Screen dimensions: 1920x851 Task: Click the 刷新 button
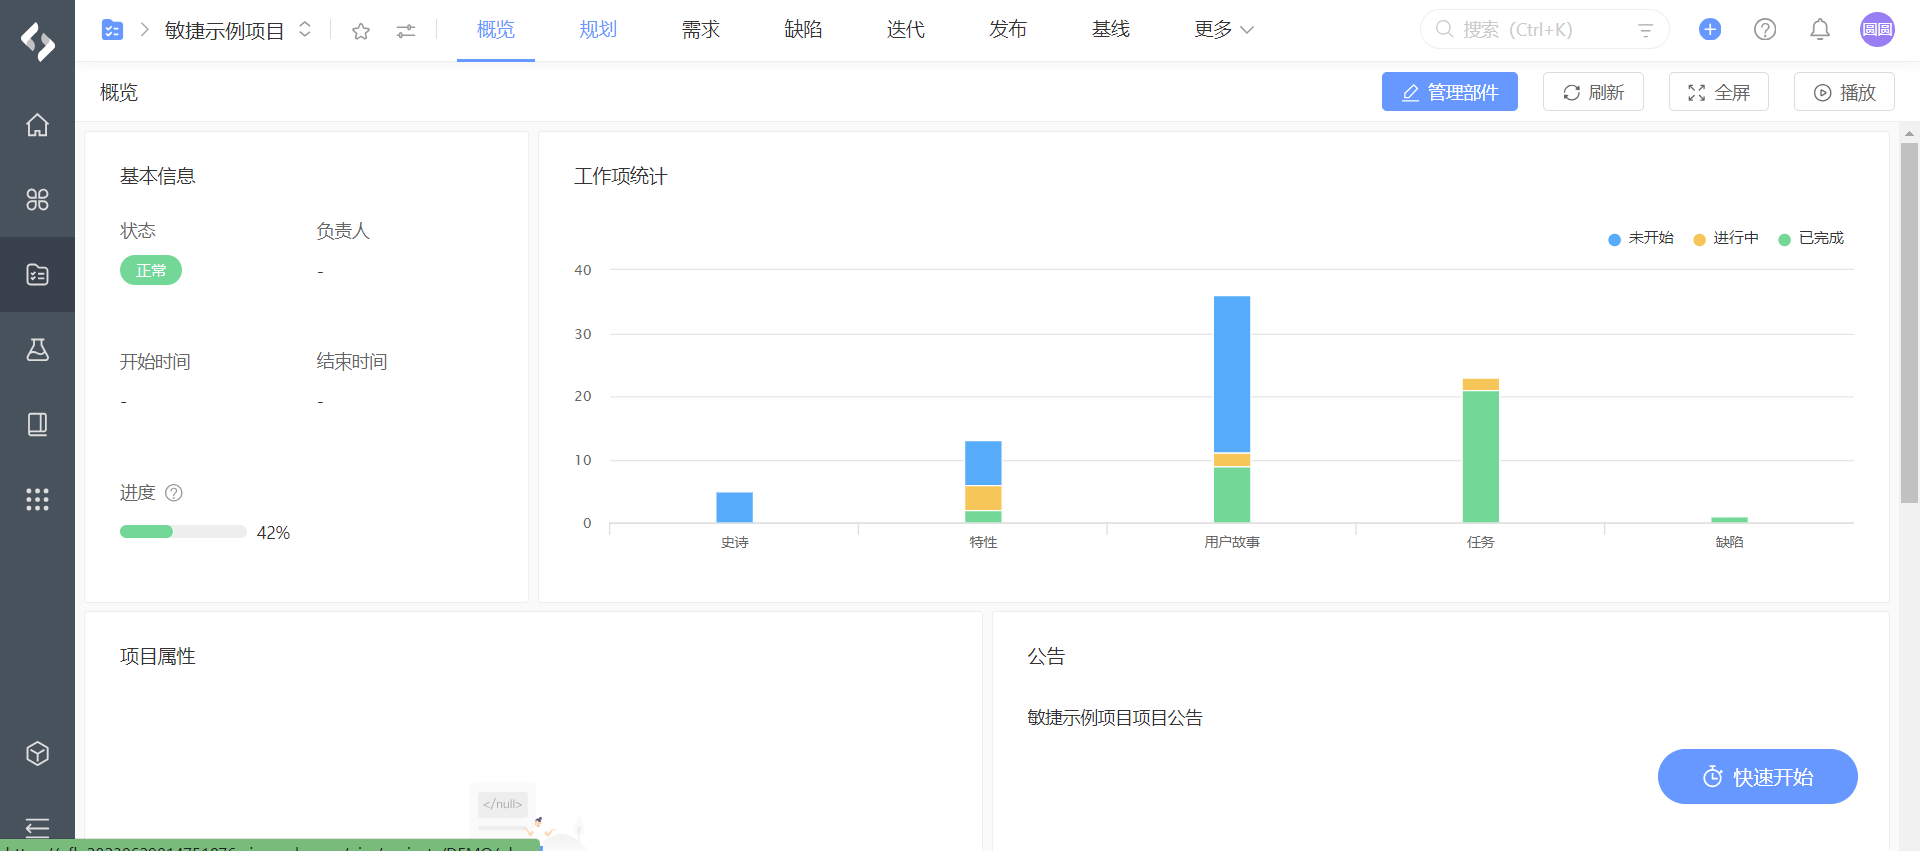1593,92
